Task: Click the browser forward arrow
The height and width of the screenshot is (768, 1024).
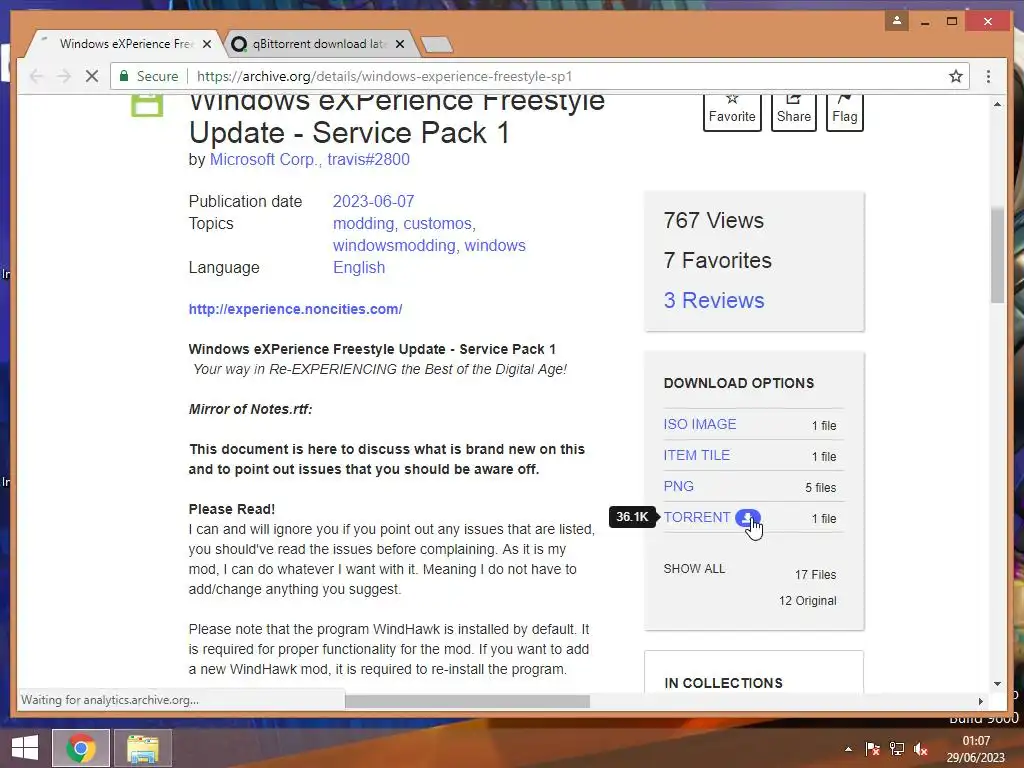Action: pos(64,76)
